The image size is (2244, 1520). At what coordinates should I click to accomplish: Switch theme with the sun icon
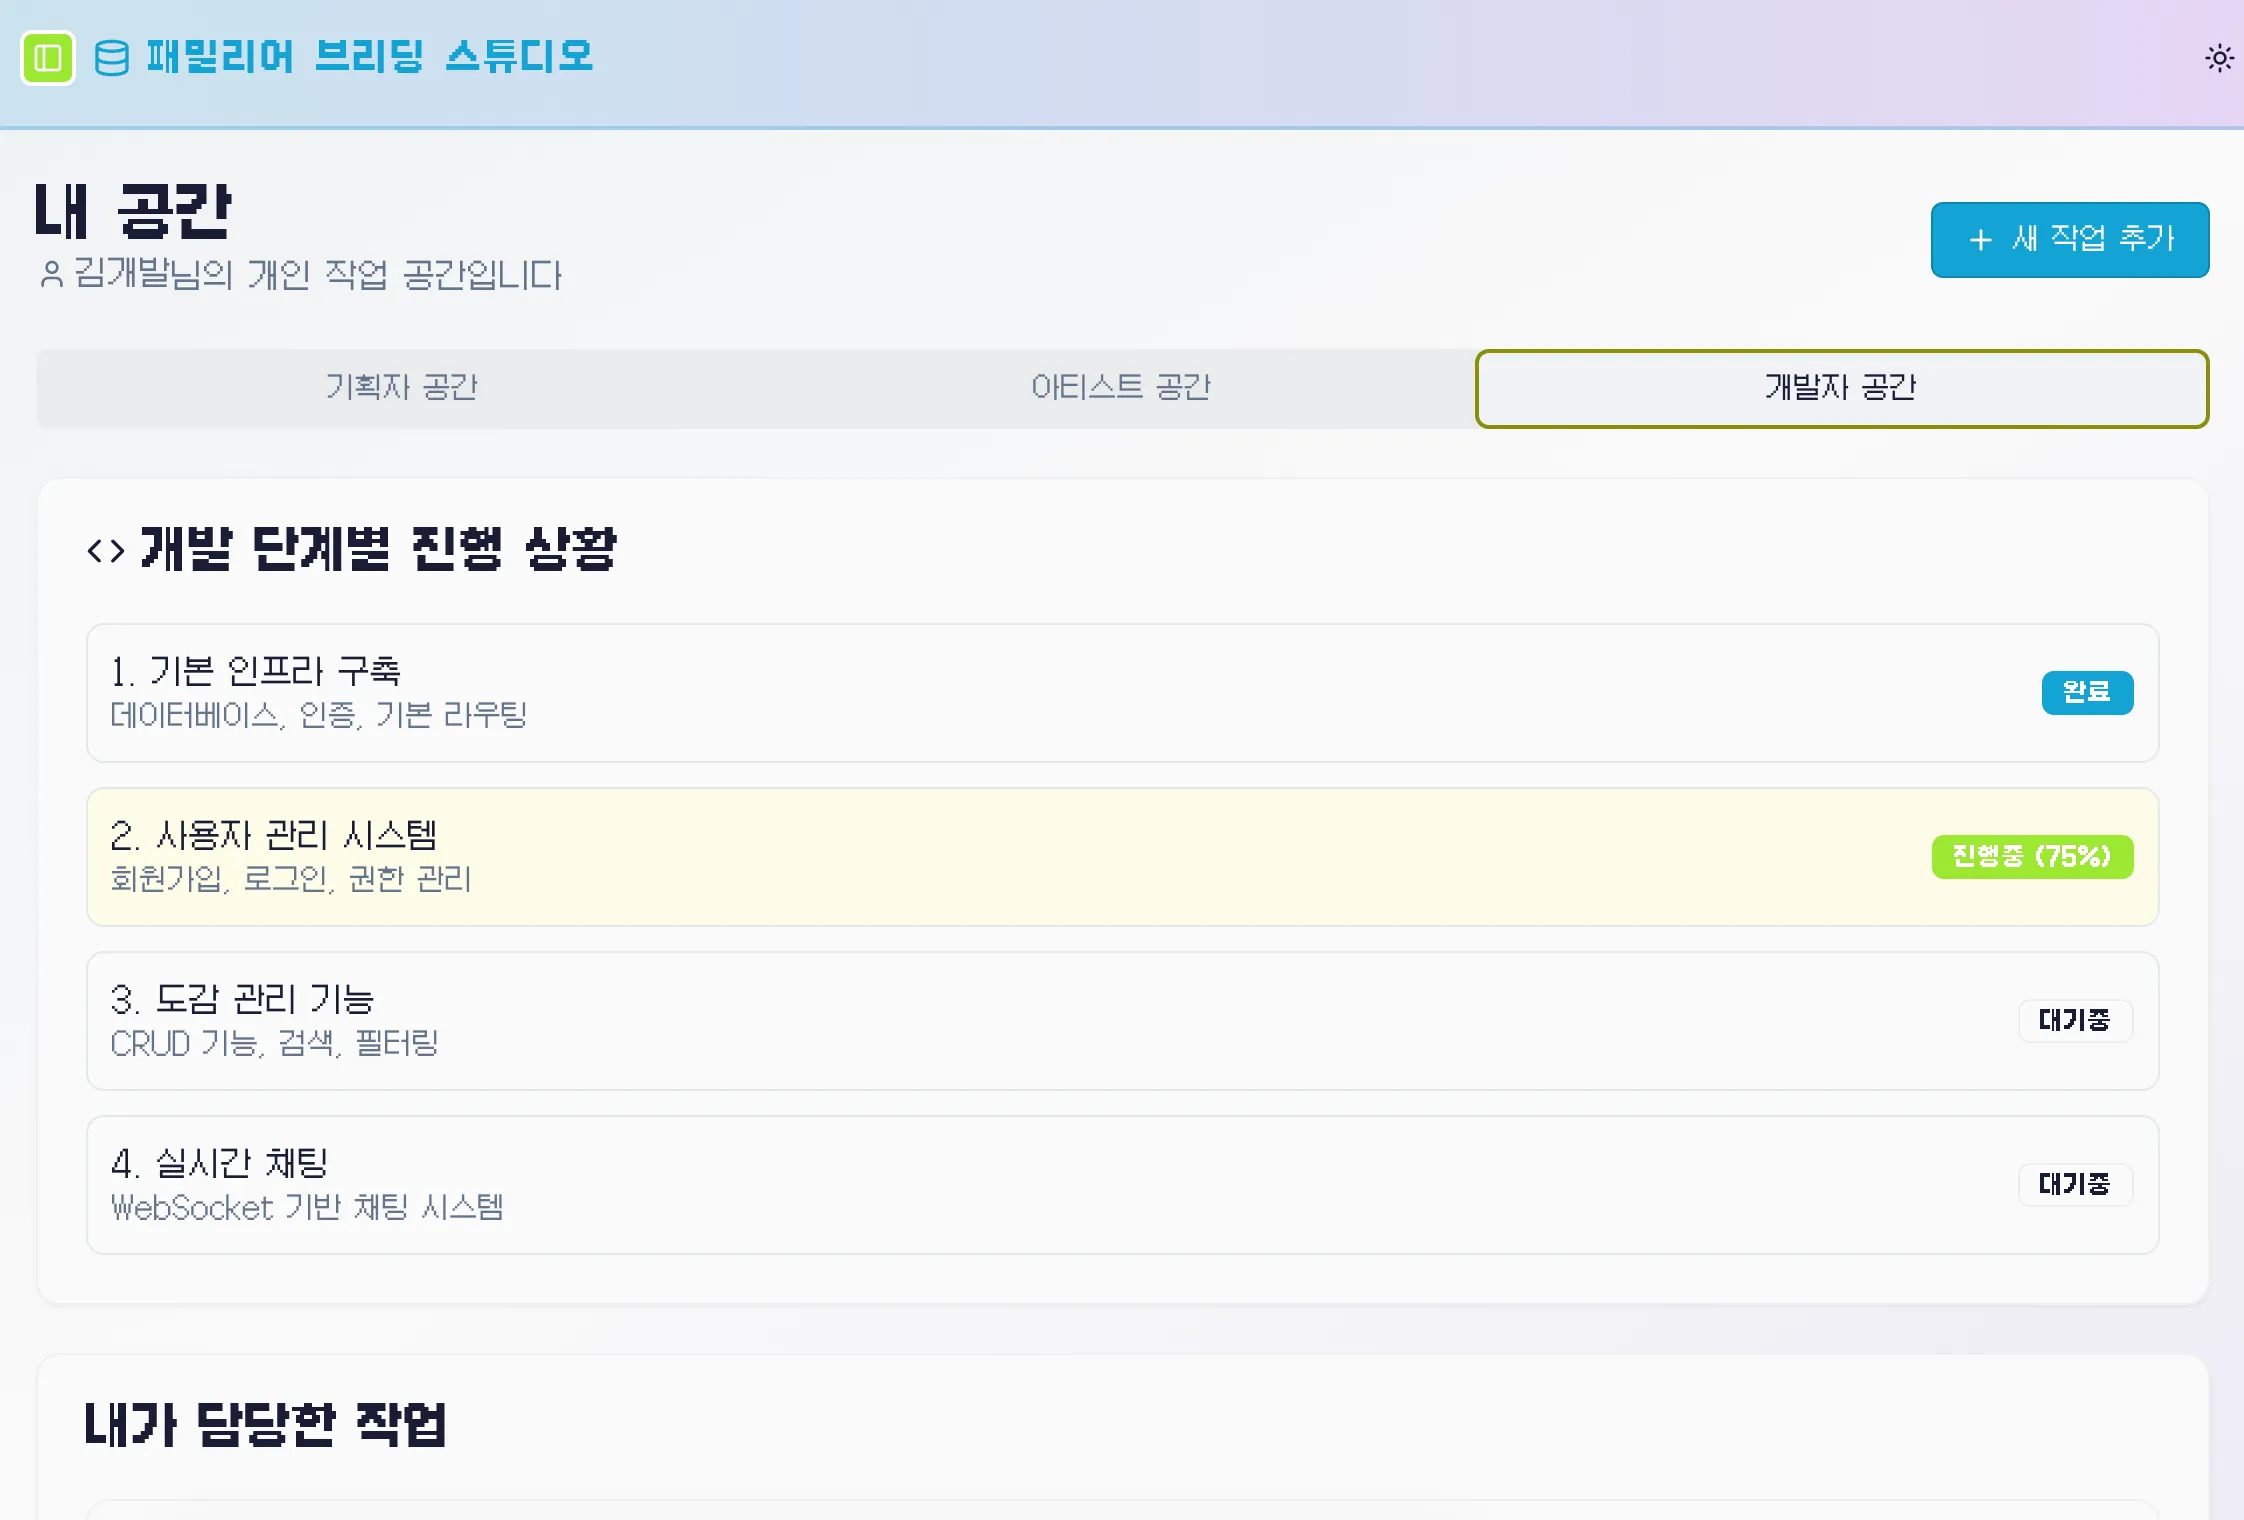2219,58
